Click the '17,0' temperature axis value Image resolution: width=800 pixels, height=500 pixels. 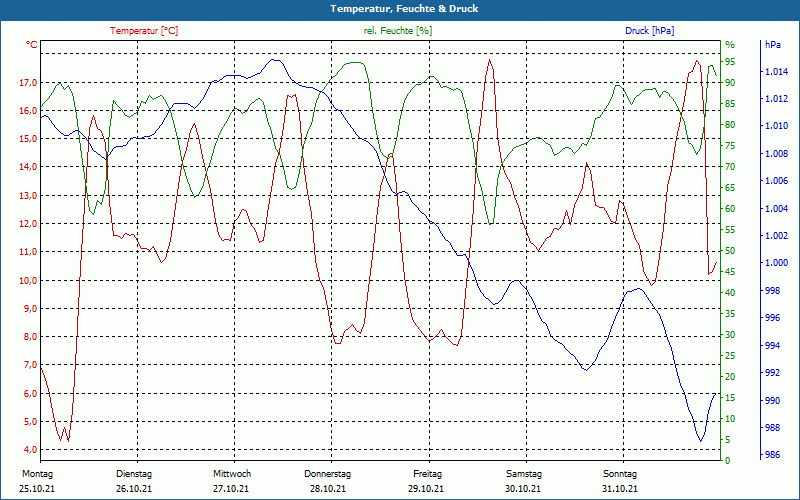click(29, 83)
